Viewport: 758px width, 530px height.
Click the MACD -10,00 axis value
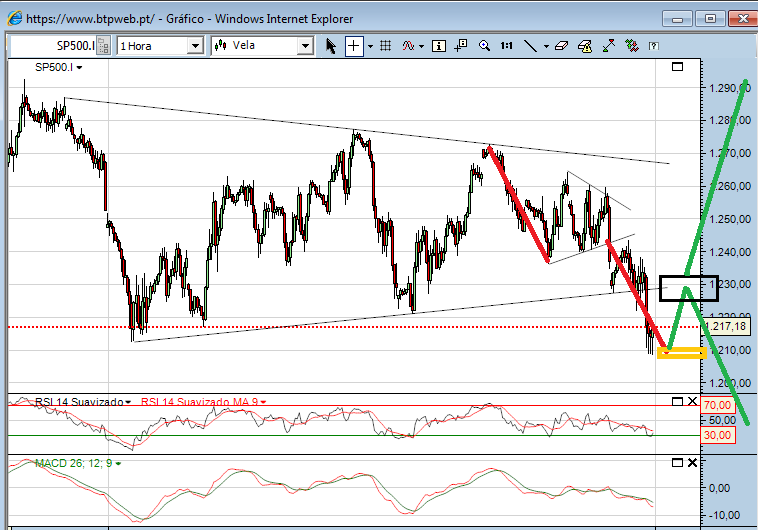tap(724, 515)
